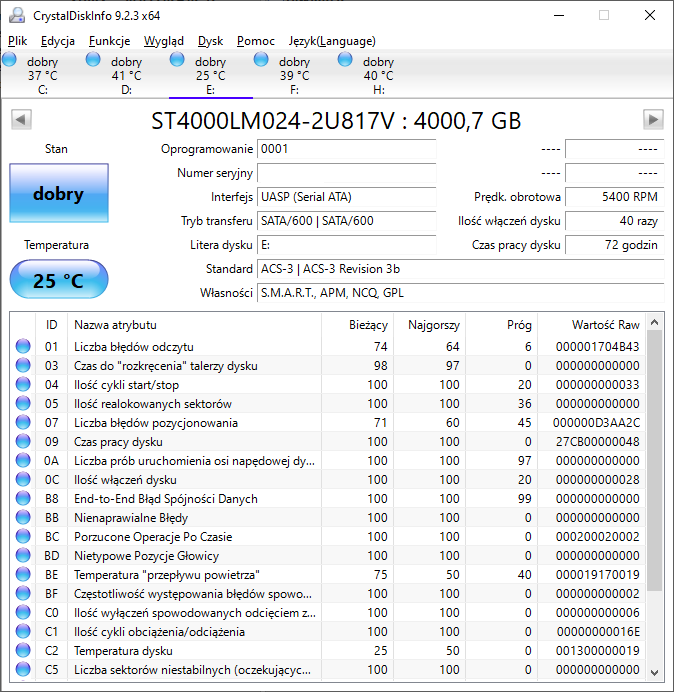Select raw value 000200020002
674x692 pixels.
click(x=597, y=537)
